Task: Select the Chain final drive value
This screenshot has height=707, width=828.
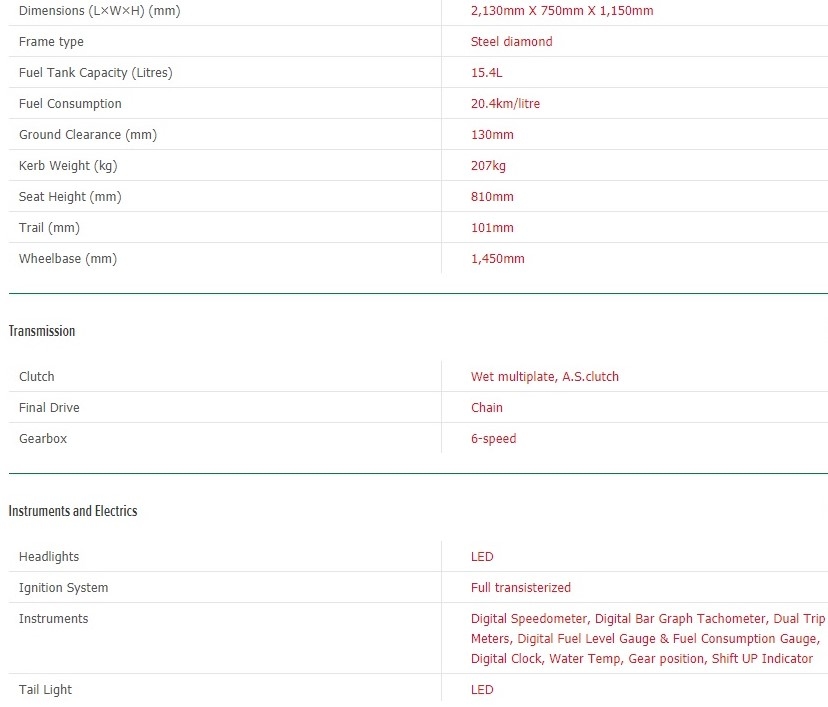Action: pos(487,408)
